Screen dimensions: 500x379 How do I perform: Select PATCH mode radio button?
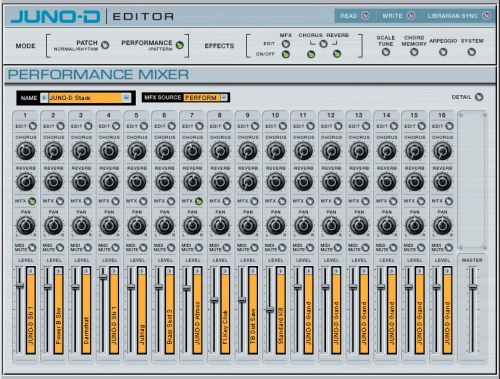click(x=105, y=45)
